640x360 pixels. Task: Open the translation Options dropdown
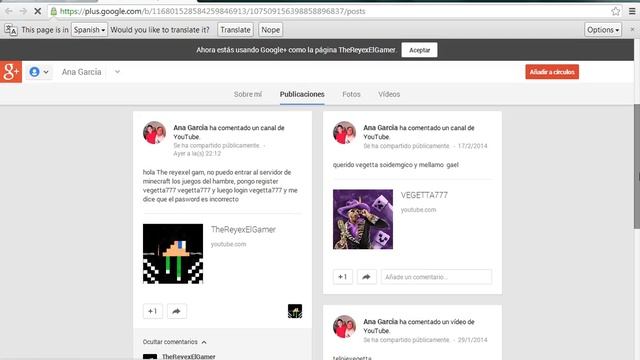[x=603, y=30]
